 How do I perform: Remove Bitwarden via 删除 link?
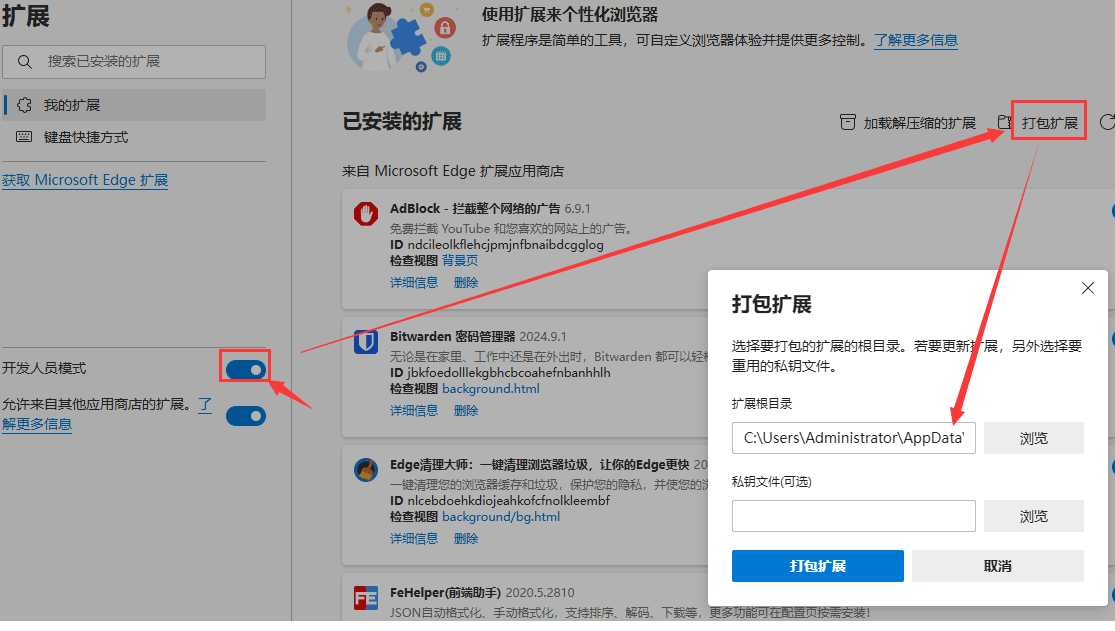pos(466,410)
